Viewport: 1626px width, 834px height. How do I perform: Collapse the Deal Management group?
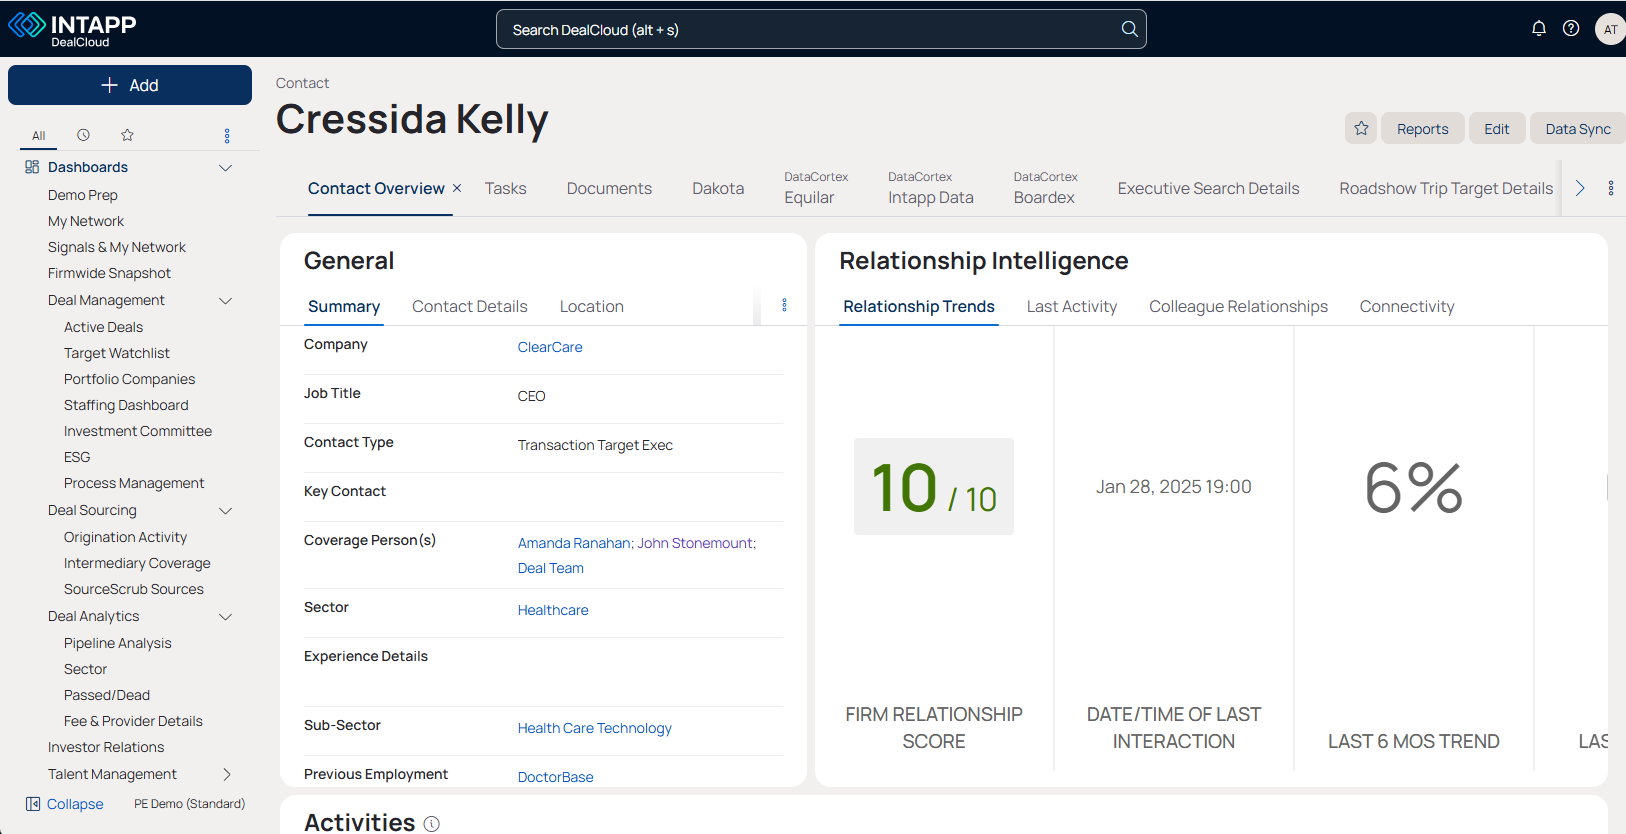[226, 300]
